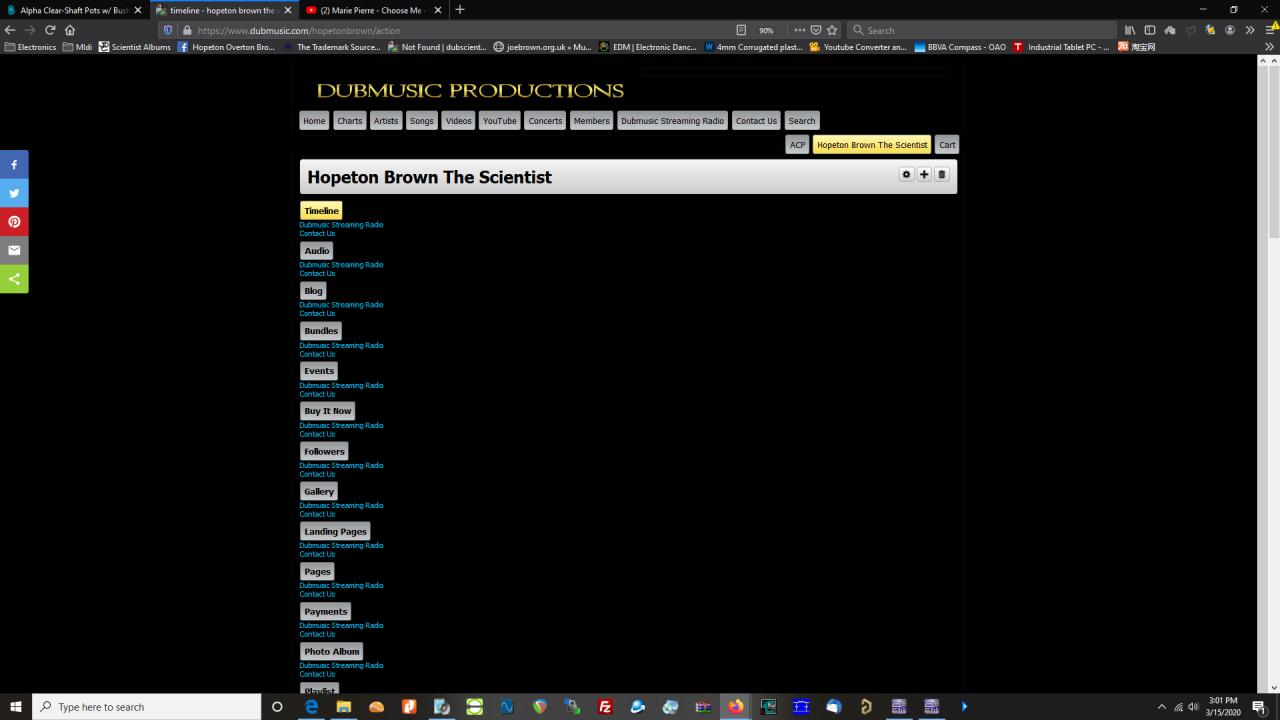Open the Dubmusic Streaming Radio menu item
Screen dimensions: 1280x720
click(x=672, y=121)
